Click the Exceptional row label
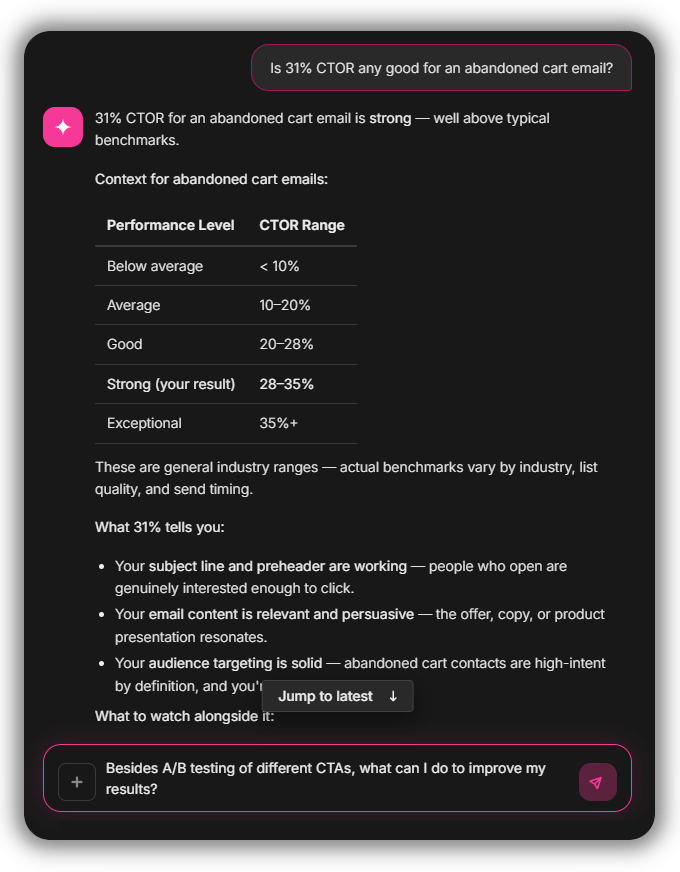Viewport: 680px width, 872px height. (144, 423)
